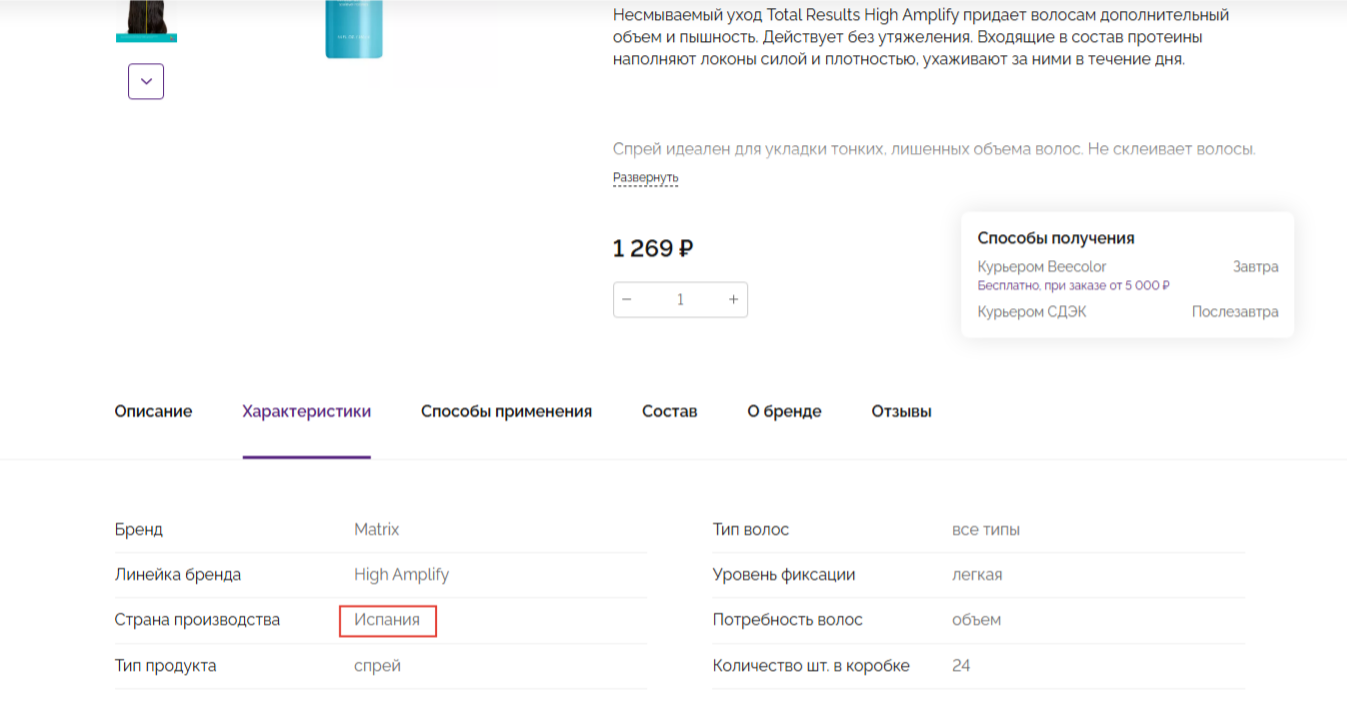
Task: Decrease quantity with the minus button
Action: pos(627,300)
